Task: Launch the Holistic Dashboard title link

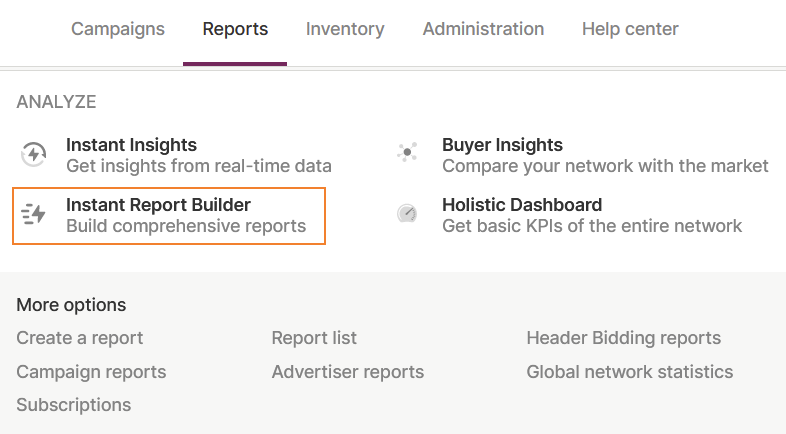Action: click(522, 205)
